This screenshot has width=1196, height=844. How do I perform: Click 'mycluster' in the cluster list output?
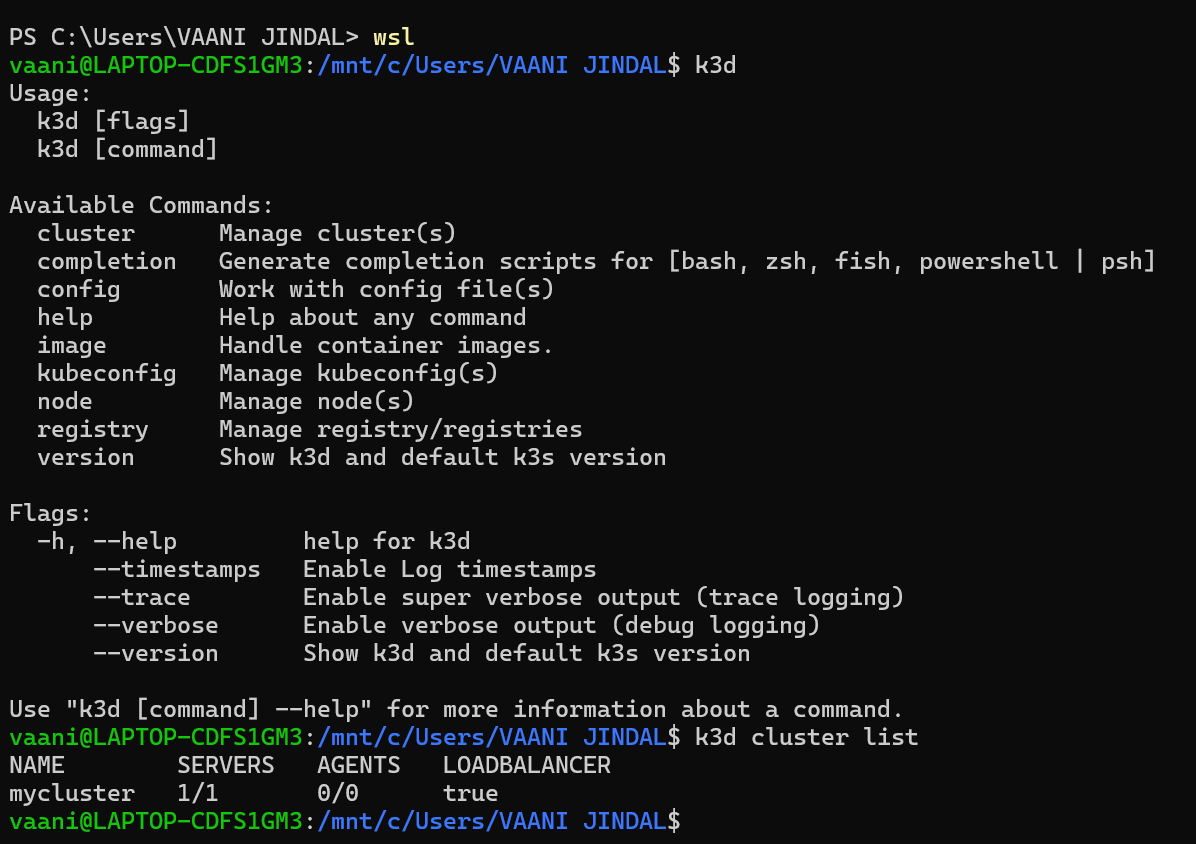[71, 793]
